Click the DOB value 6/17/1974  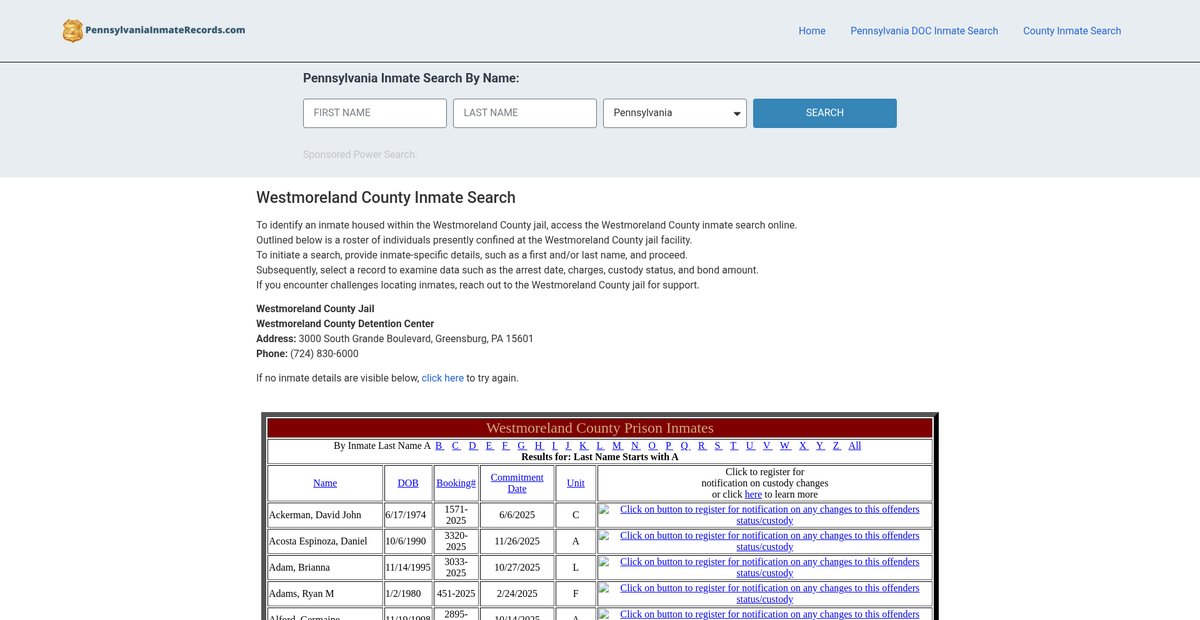(x=406, y=515)
